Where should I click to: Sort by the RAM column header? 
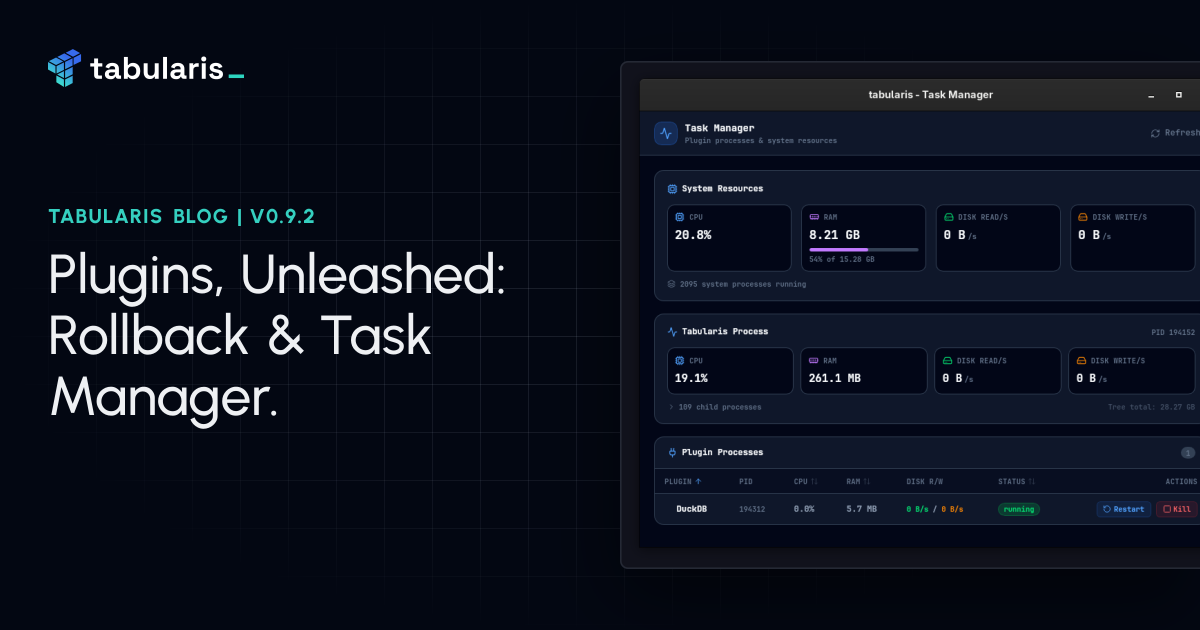(x=858, y=482)
